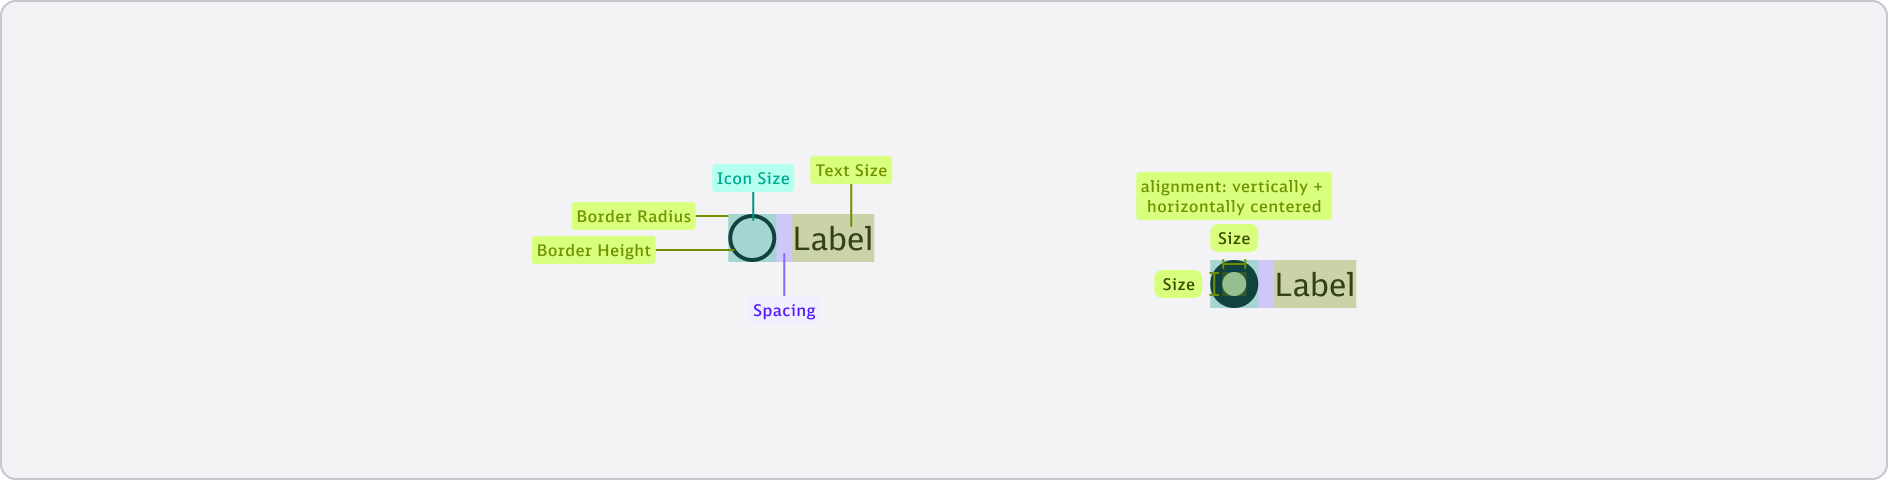Click the connector line right of Border Radius
The width and height of the screenshot is (1888, 480).
point(711,216)
